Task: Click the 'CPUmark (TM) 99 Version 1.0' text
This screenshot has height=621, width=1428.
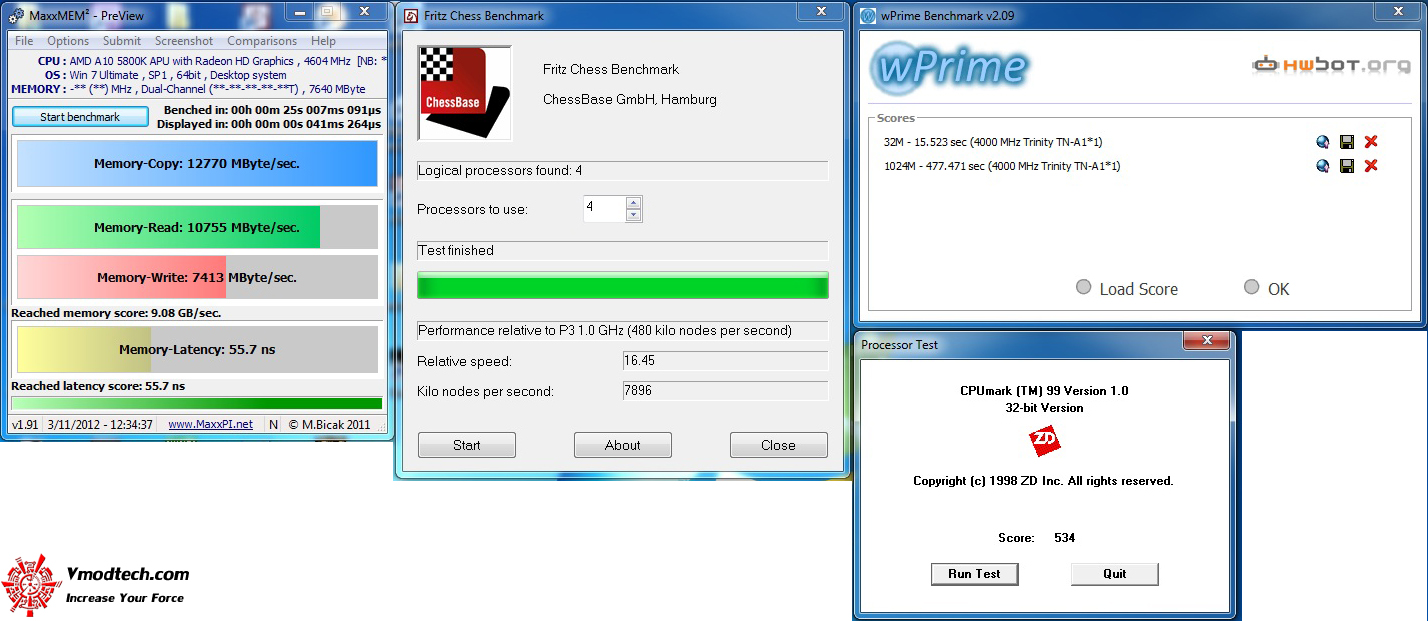Action: pyautogui.click(x=1044, y=391)
